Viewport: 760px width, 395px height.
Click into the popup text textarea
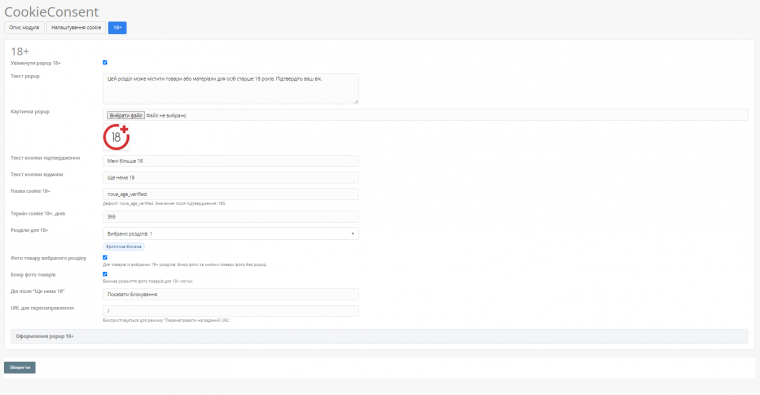(231, 89)
